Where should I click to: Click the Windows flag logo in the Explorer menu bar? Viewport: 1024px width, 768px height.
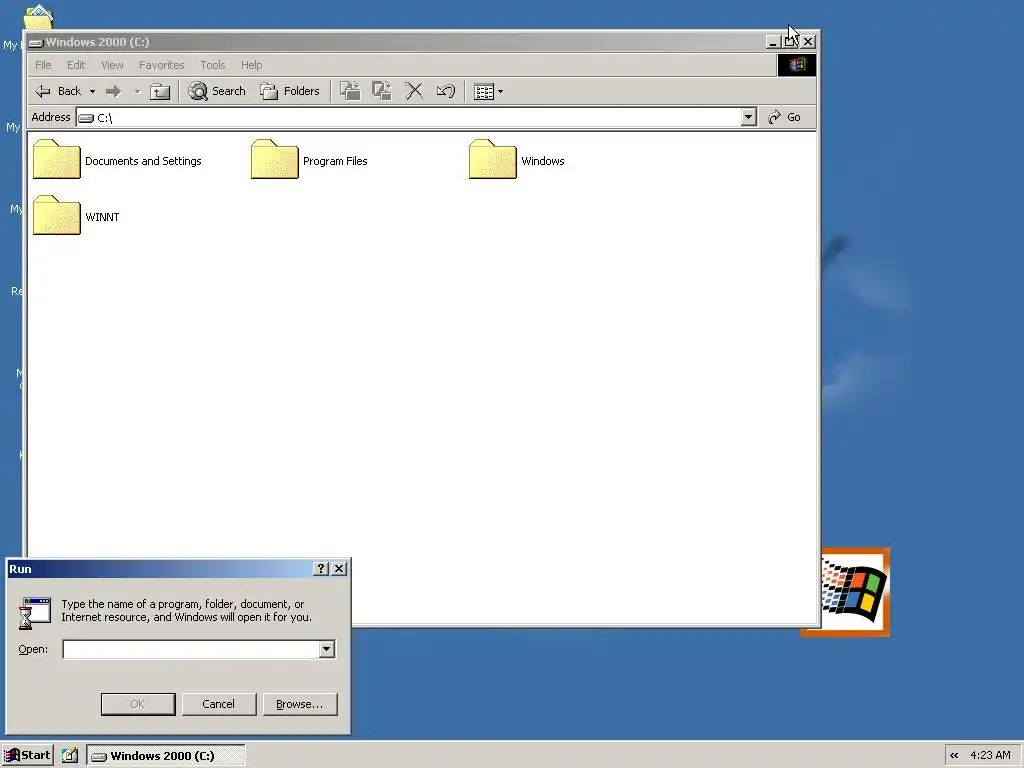click(x=797, y=65)
